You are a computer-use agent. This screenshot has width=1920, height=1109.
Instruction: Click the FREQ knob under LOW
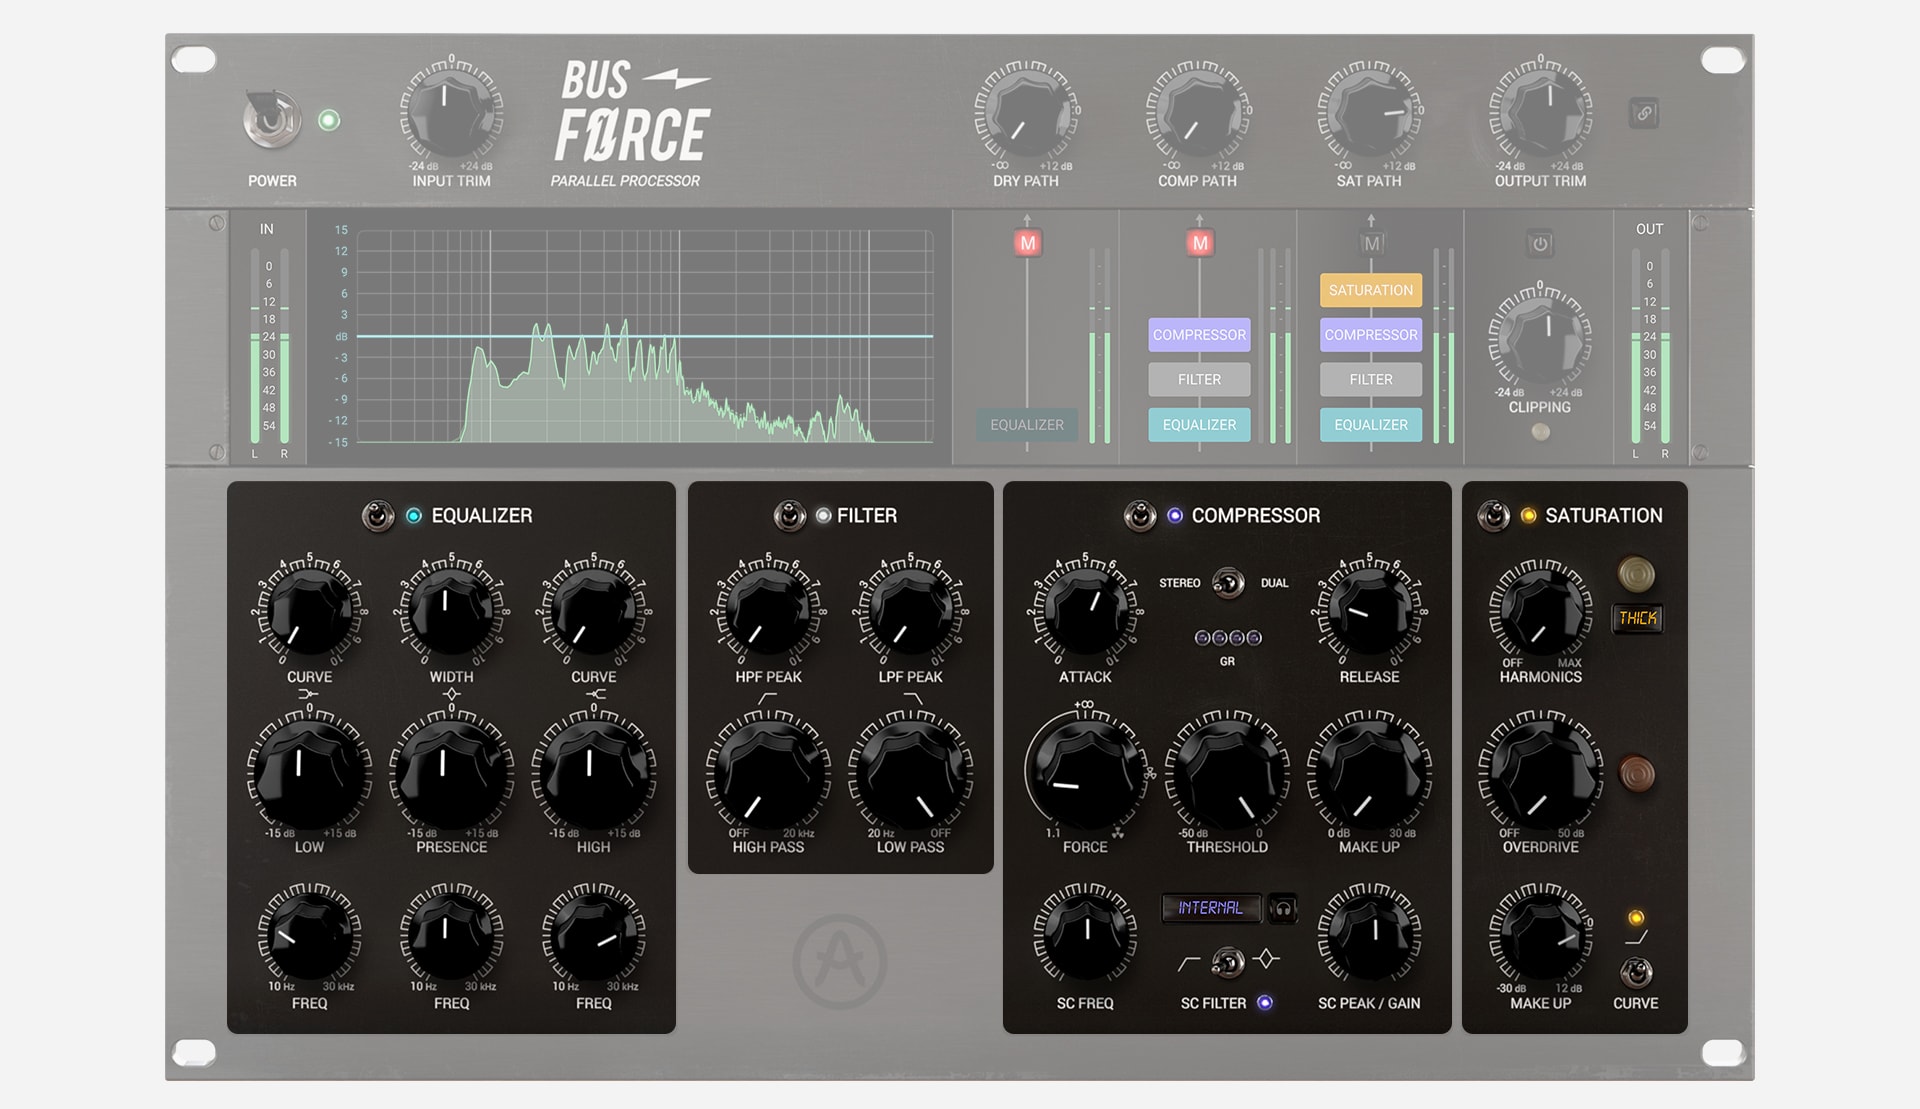[x=309, y=934]
